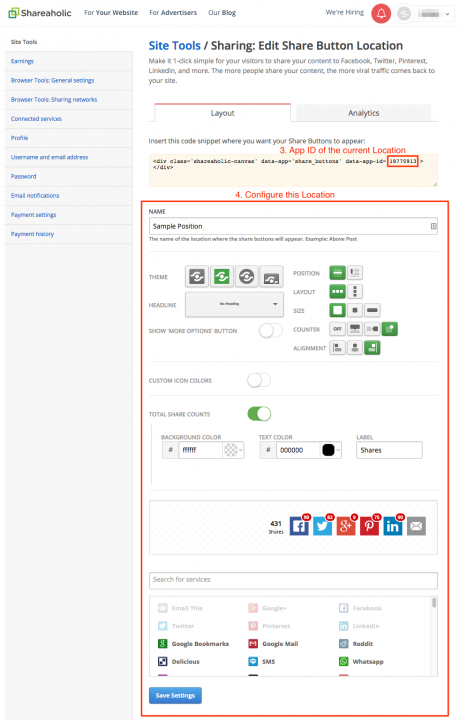The width and height of the screenshot is (460, 720).
Task: Align share buttons to the left
Action: 337,348
